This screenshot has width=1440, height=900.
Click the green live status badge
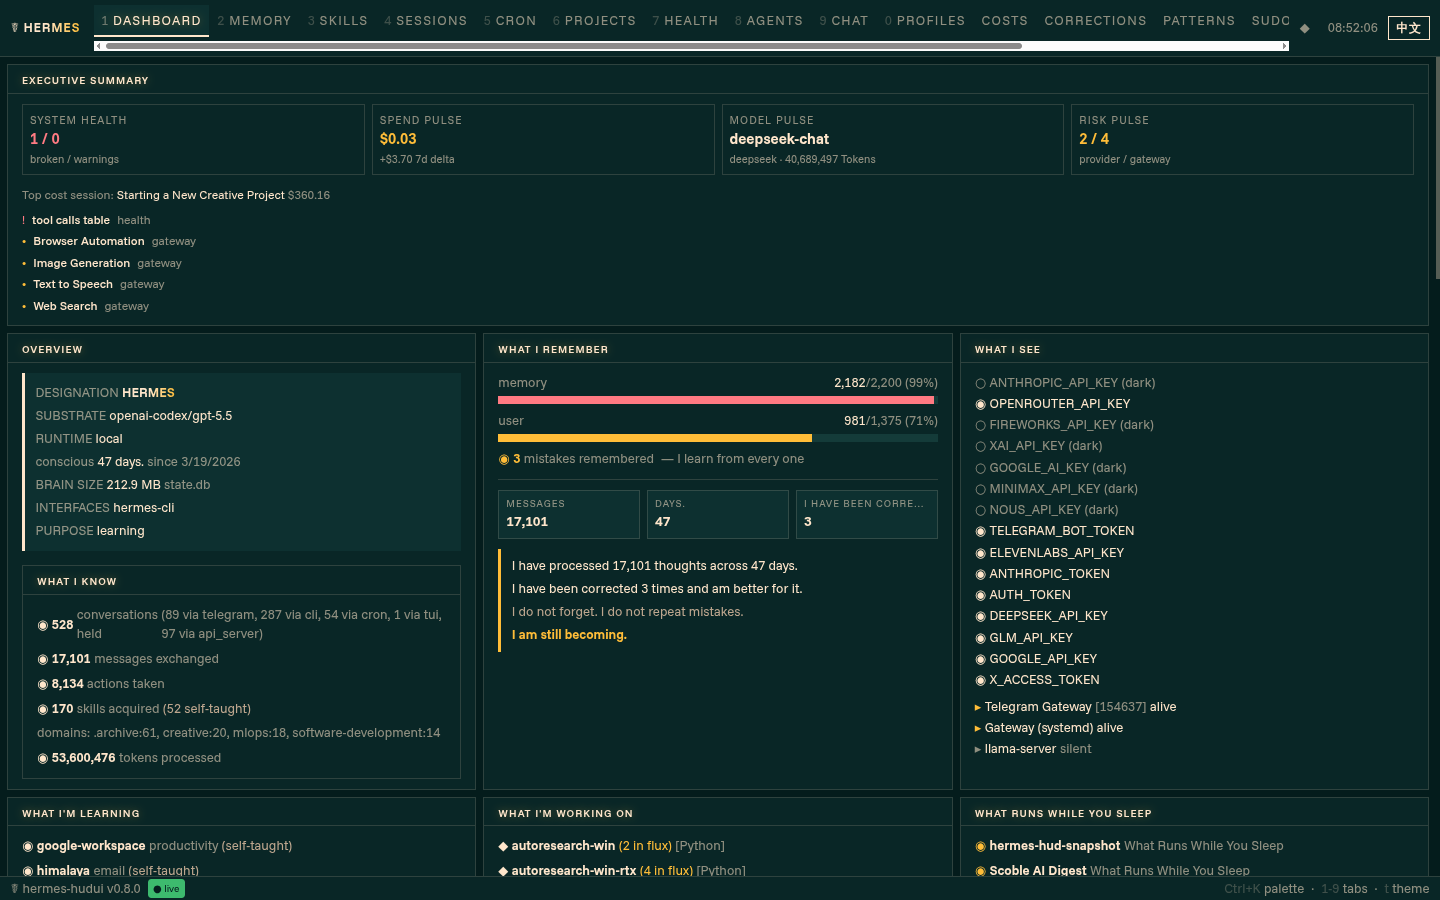(x=167, y=889)
